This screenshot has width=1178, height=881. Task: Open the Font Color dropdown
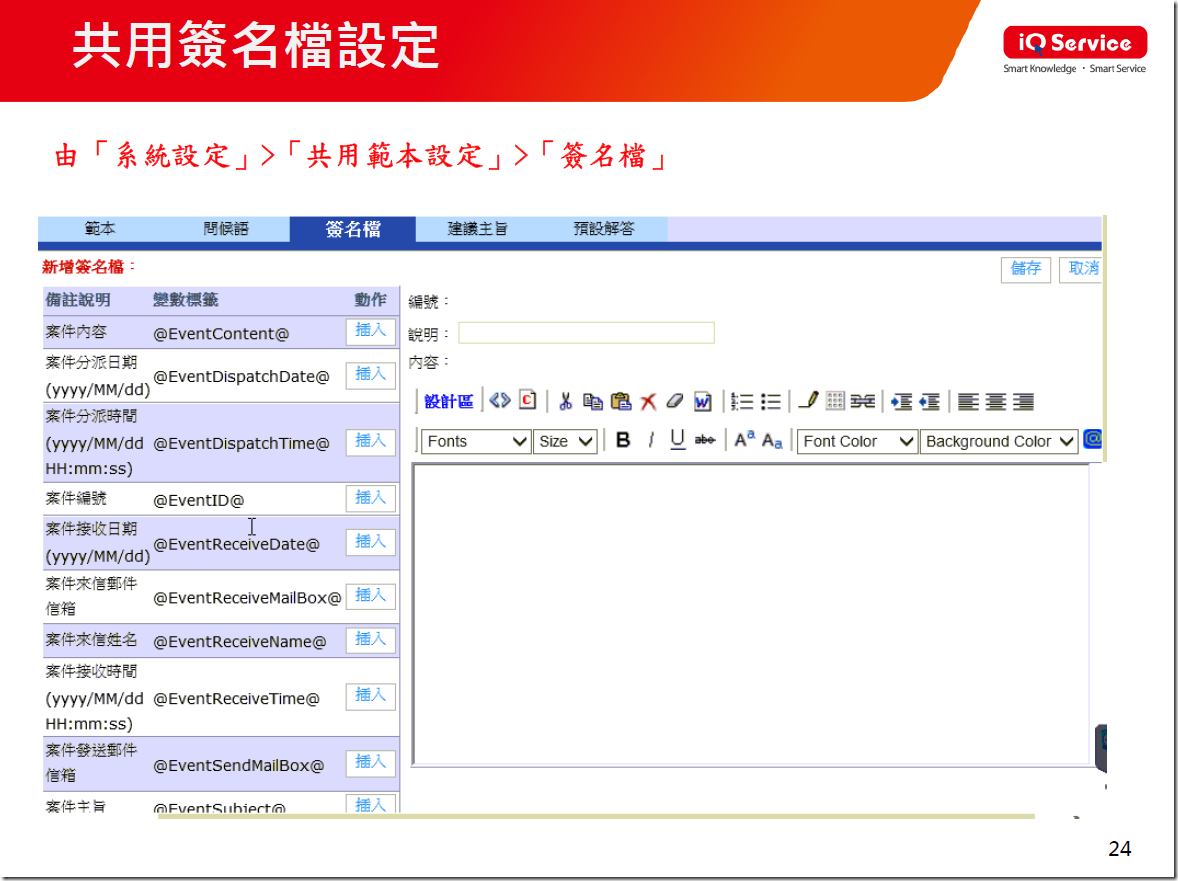tap(857, 442)
